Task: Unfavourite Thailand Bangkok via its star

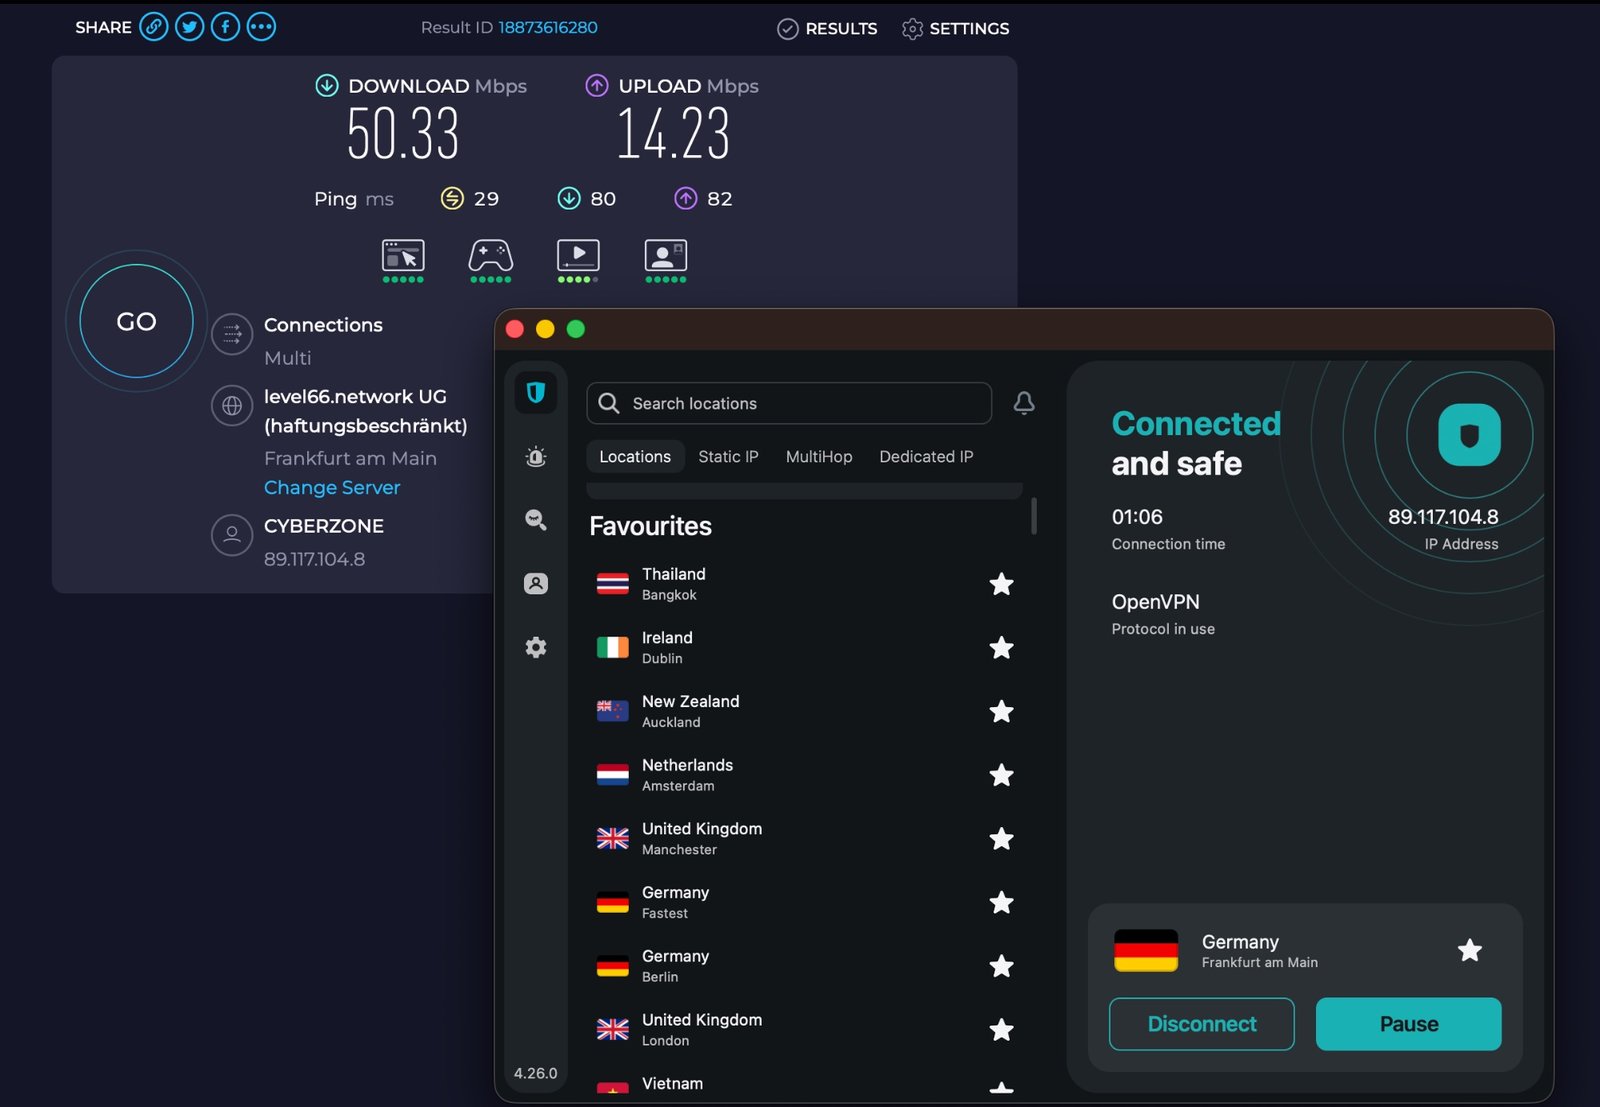Action: 1001,584
